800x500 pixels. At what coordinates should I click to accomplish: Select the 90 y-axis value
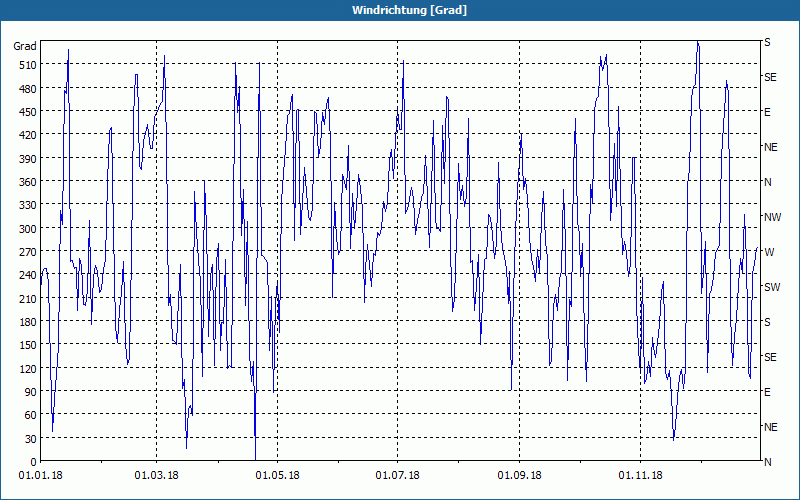[x=31, y=392]
